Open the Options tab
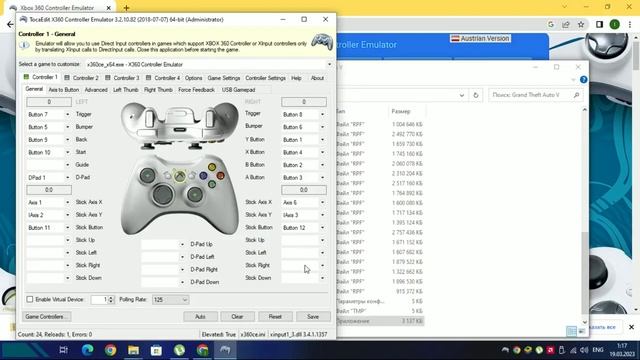Image resolution: width=640 pixels, height=360 pixels. 193,78
